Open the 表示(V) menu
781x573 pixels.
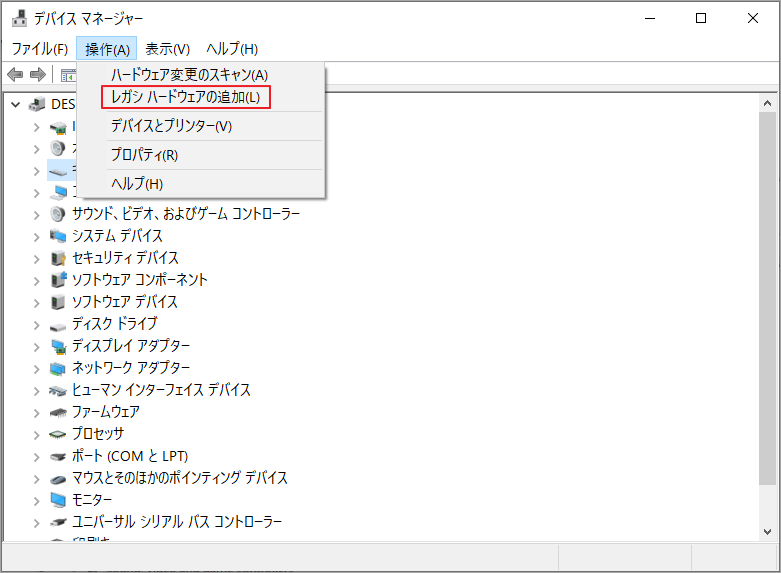167,49
